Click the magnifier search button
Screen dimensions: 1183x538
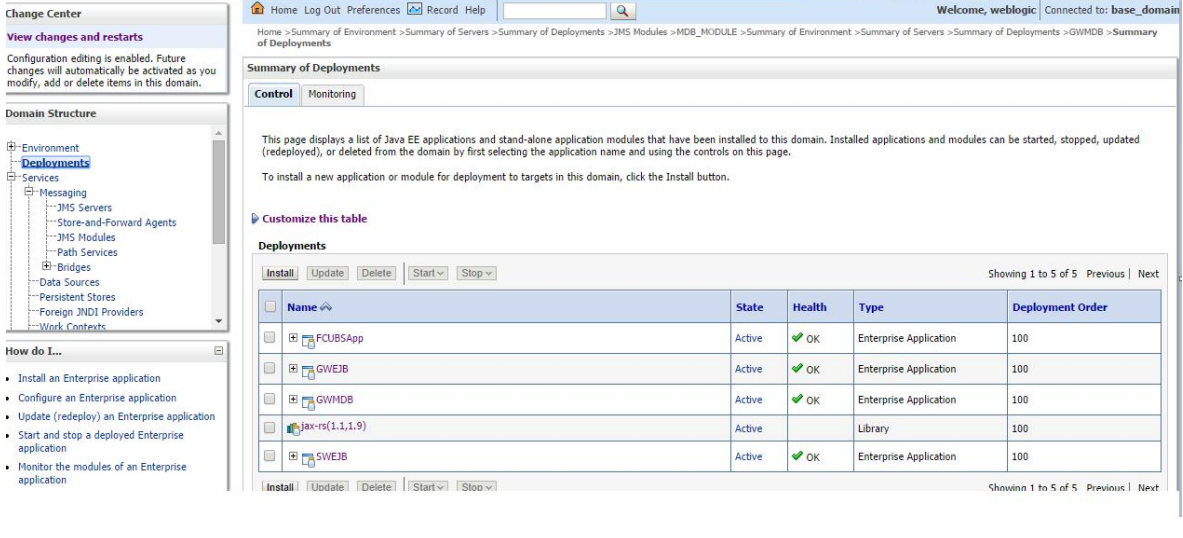tap(622, 11)
